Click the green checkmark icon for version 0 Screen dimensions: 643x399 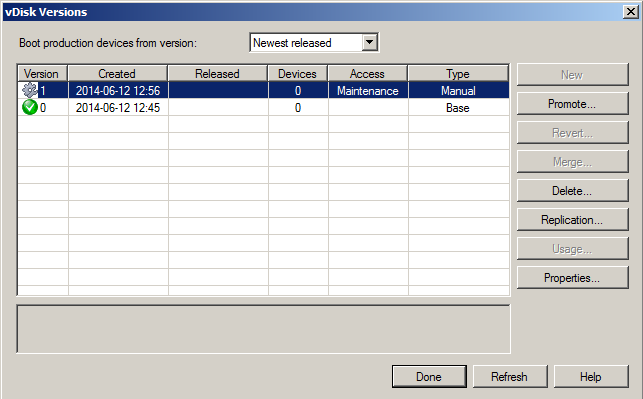(x=30, y=107)
